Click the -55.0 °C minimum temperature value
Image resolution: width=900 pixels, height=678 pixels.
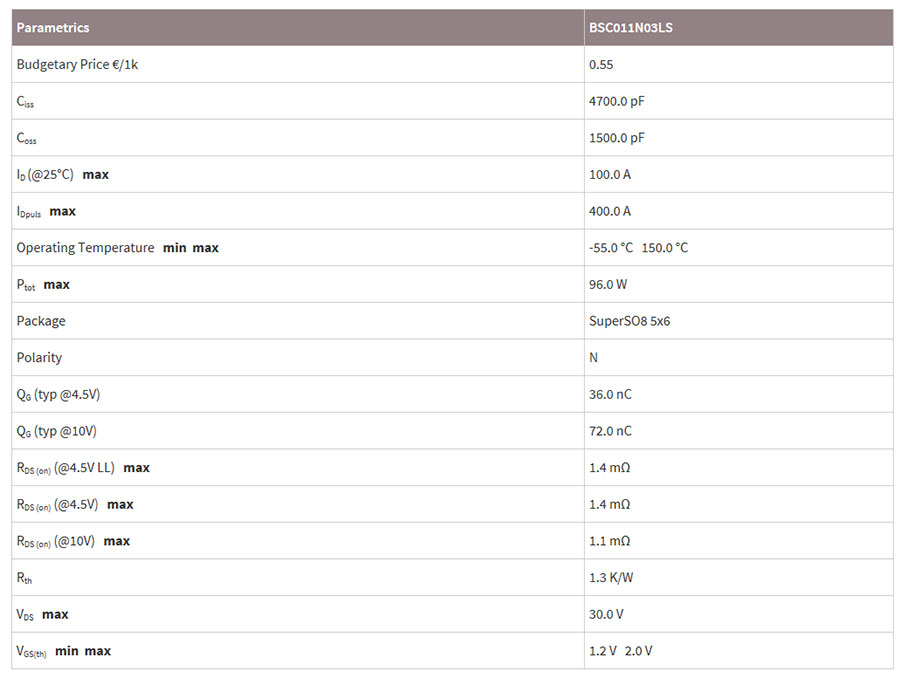click(x=611, y=248)
